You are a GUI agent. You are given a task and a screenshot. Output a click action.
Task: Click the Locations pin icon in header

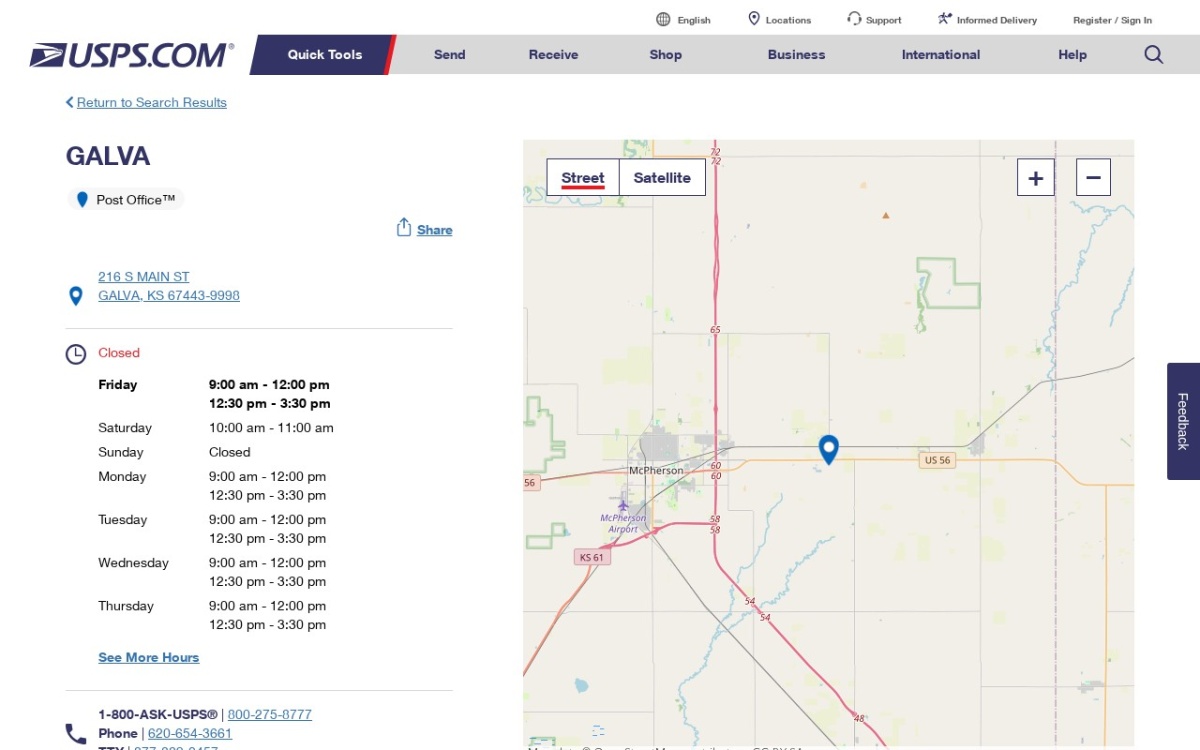[754, 19]
